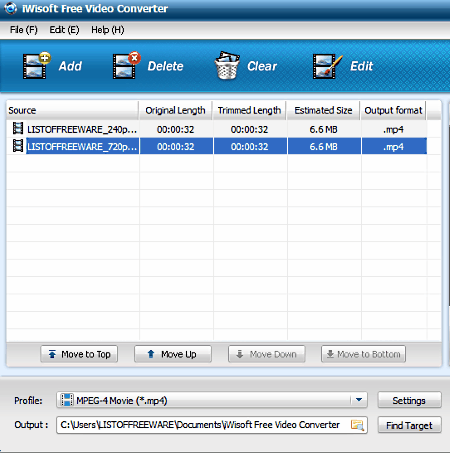Expand the Profile dropdown arrow
The height and width of the screenshot is (453, 450).
[x=359, y=400]
